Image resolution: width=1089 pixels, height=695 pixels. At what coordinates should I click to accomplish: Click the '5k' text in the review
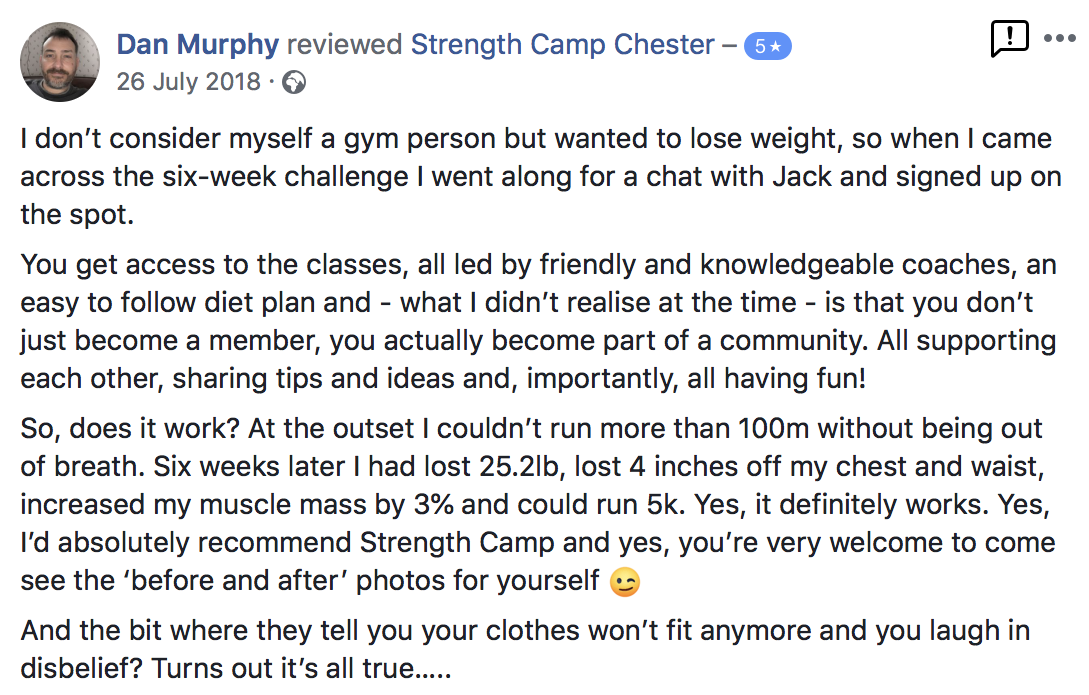pyautogui.click(x=665, y=505)
